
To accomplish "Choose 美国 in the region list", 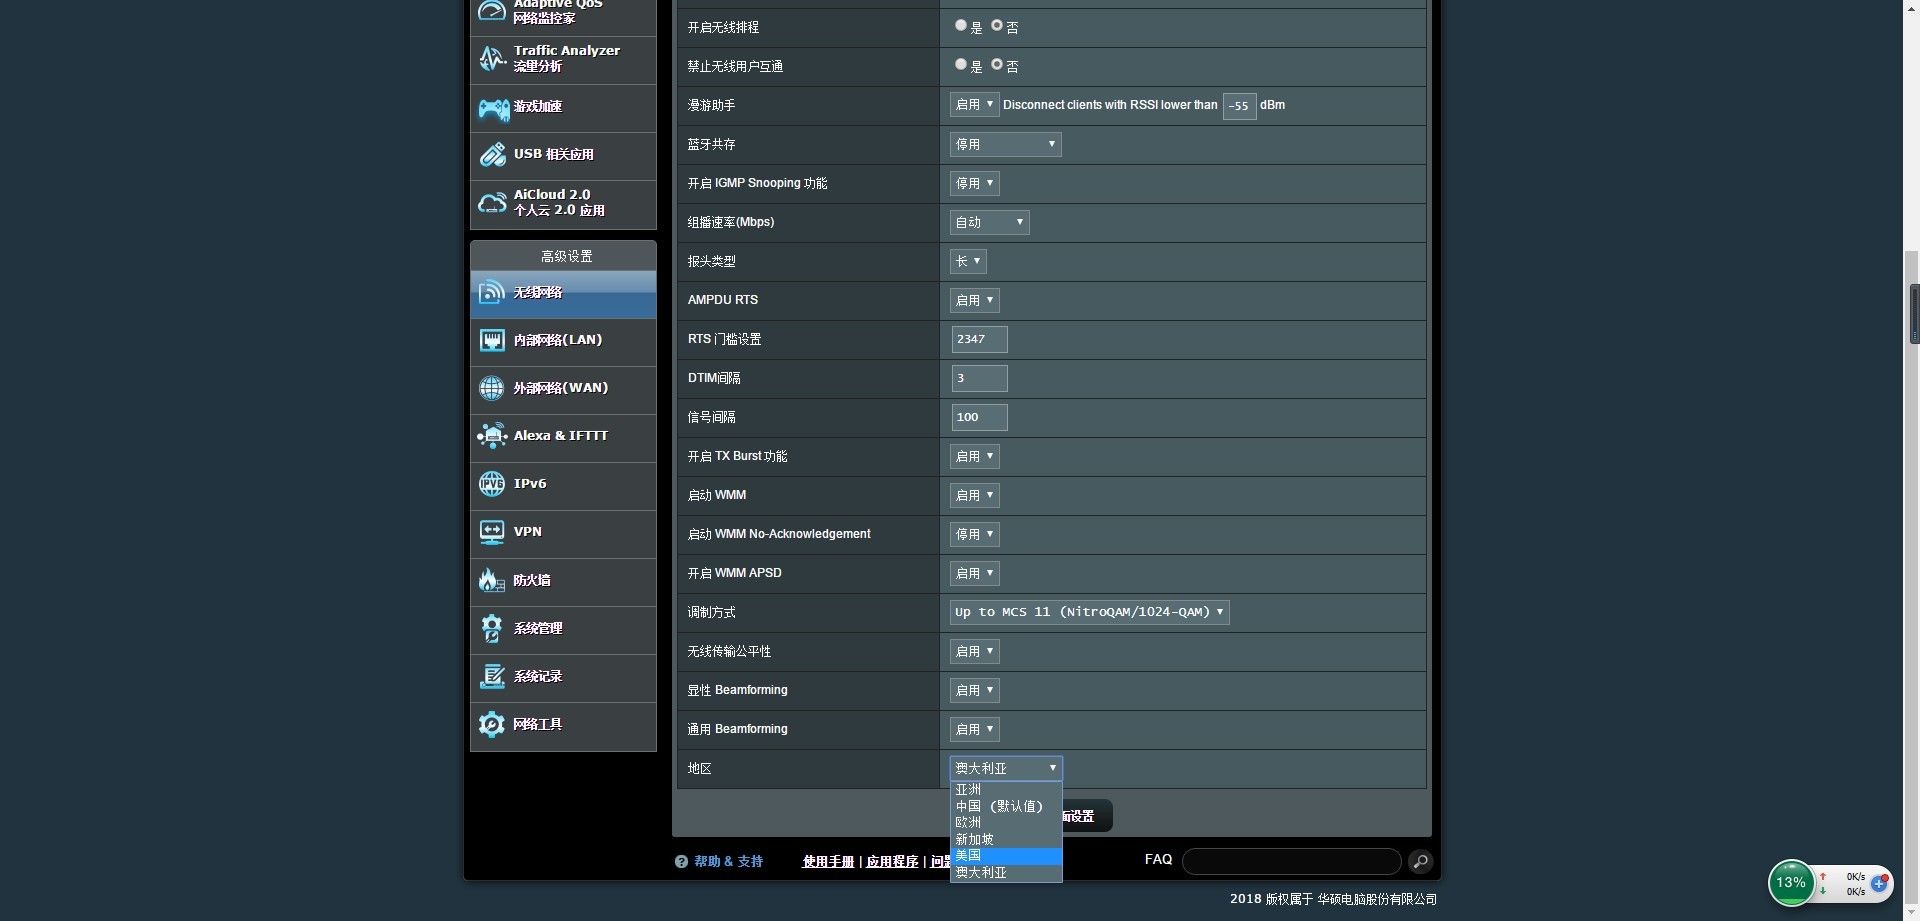I will tap(1006, 856).
